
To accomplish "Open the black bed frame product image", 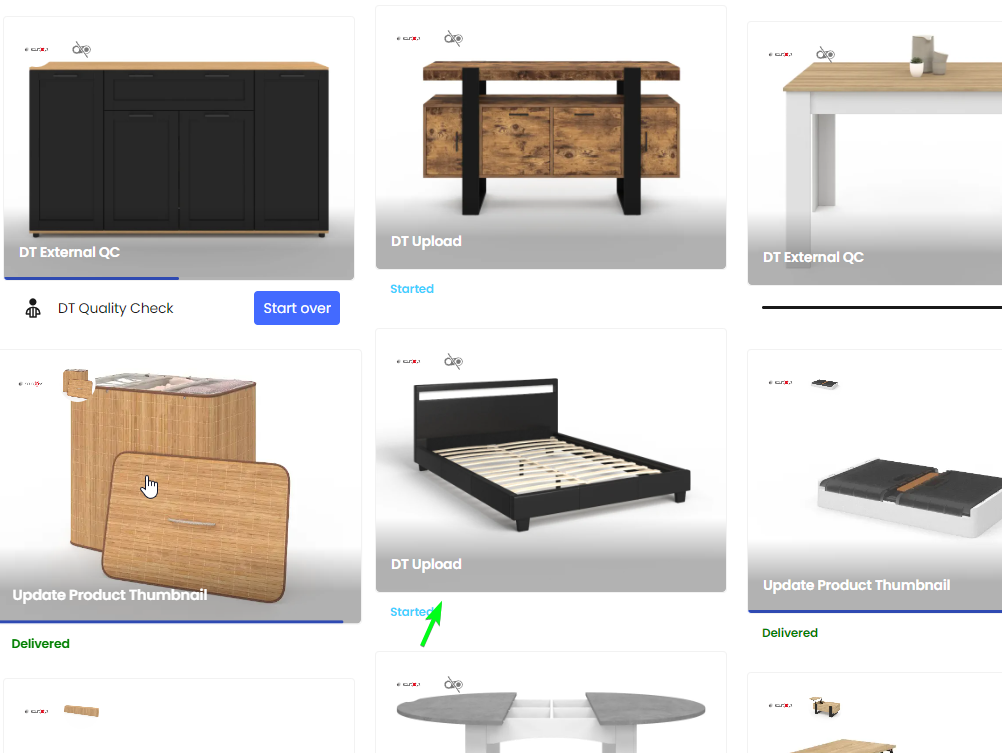I will 551,460.
